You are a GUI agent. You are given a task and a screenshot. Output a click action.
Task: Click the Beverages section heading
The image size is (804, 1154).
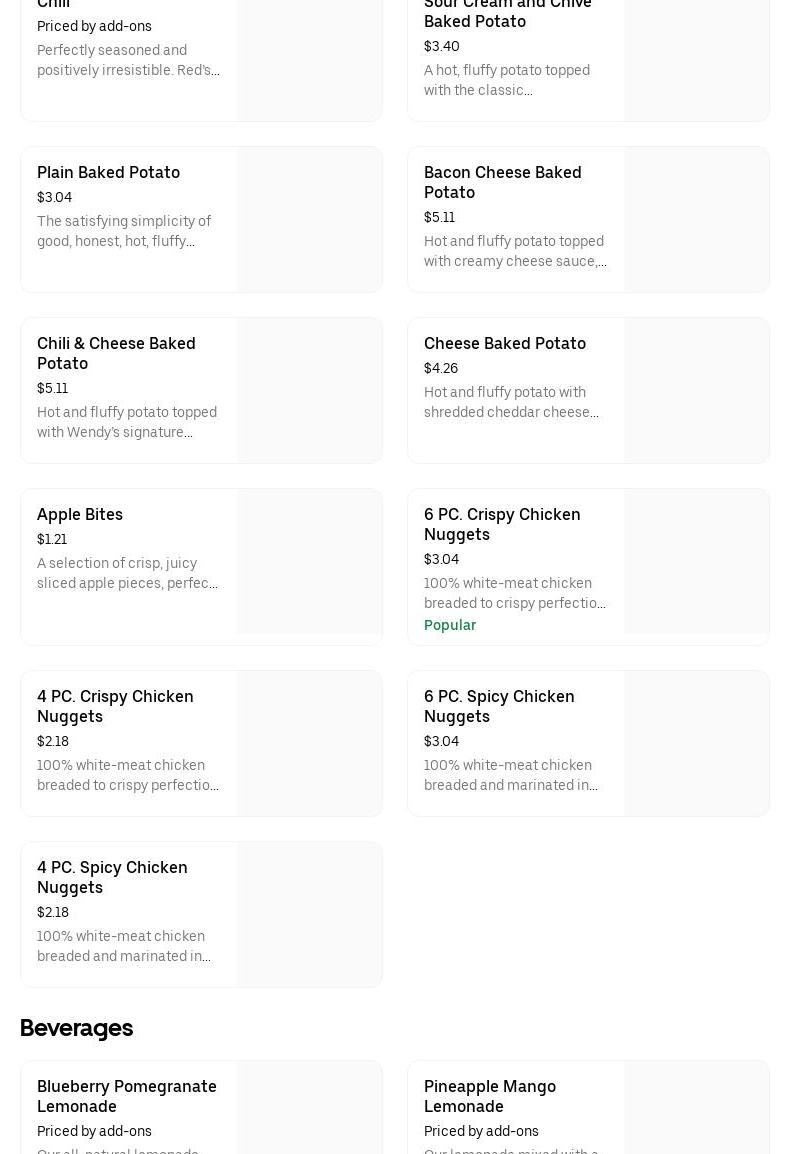76,1028
